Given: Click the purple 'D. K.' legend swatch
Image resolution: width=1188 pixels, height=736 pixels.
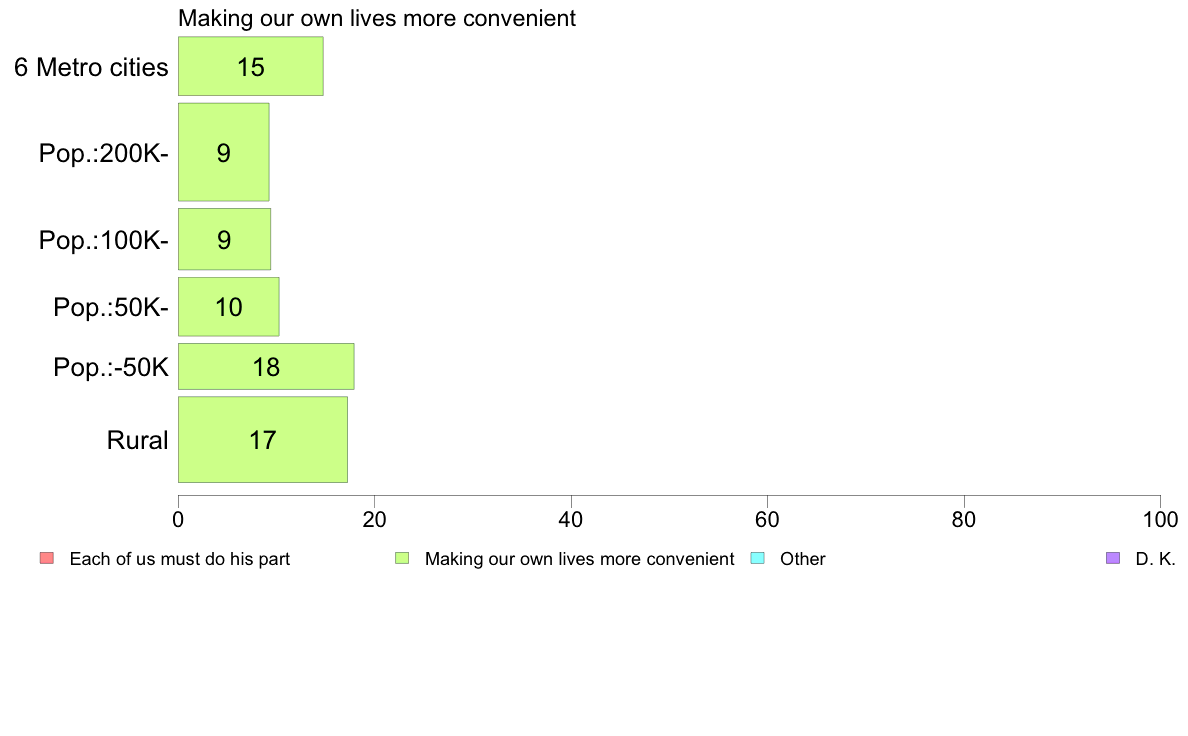Looking at the screenshot, I should (x=1112, y=559).
